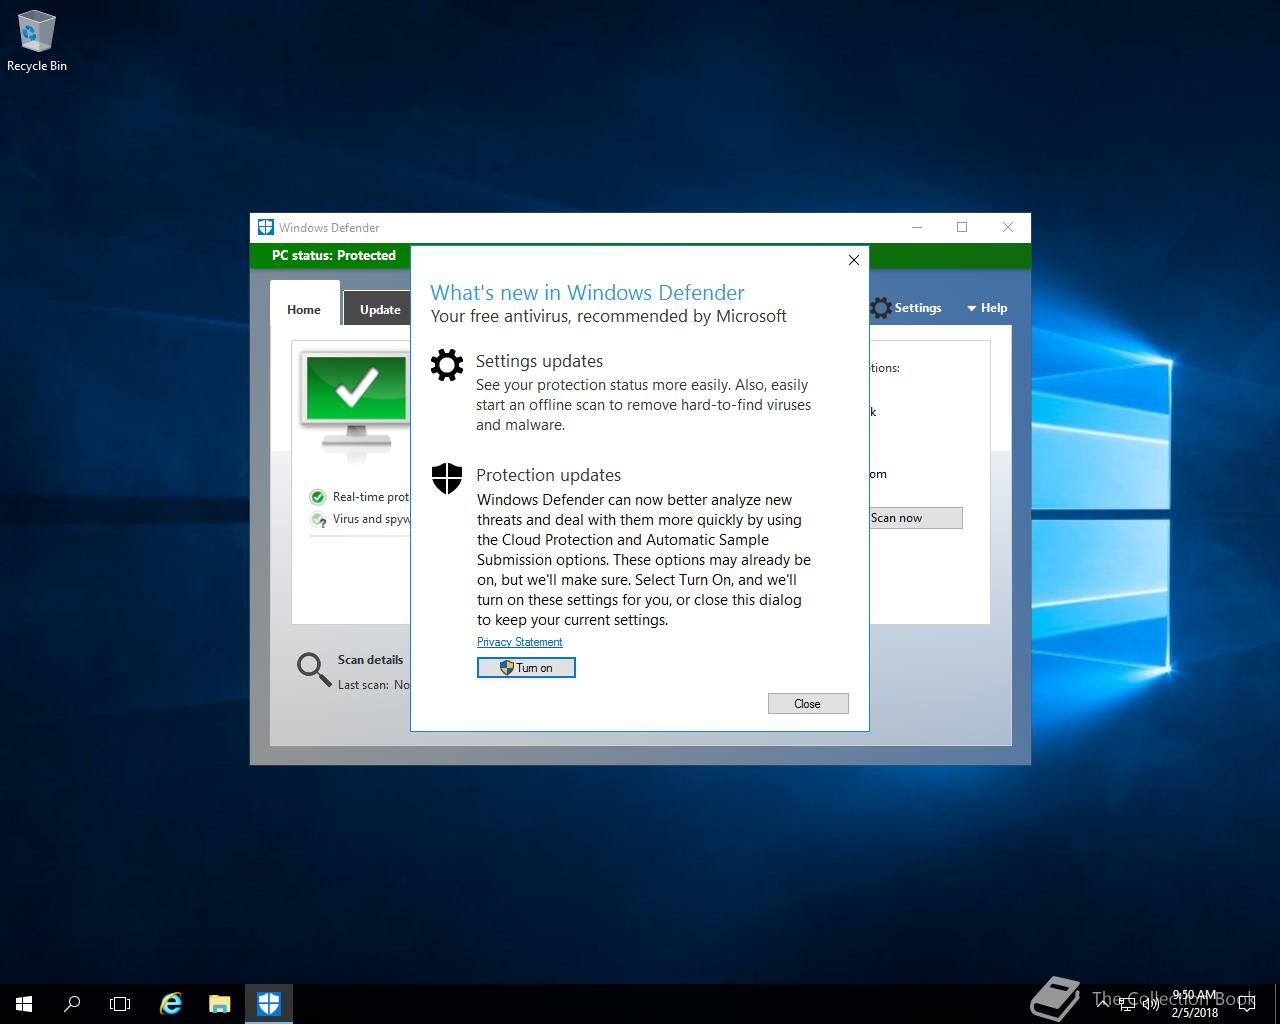The width and height of the screenshot is (1280, 1024).
Task: Open the Action Center in the system tray
Action: (1245, 1003)
